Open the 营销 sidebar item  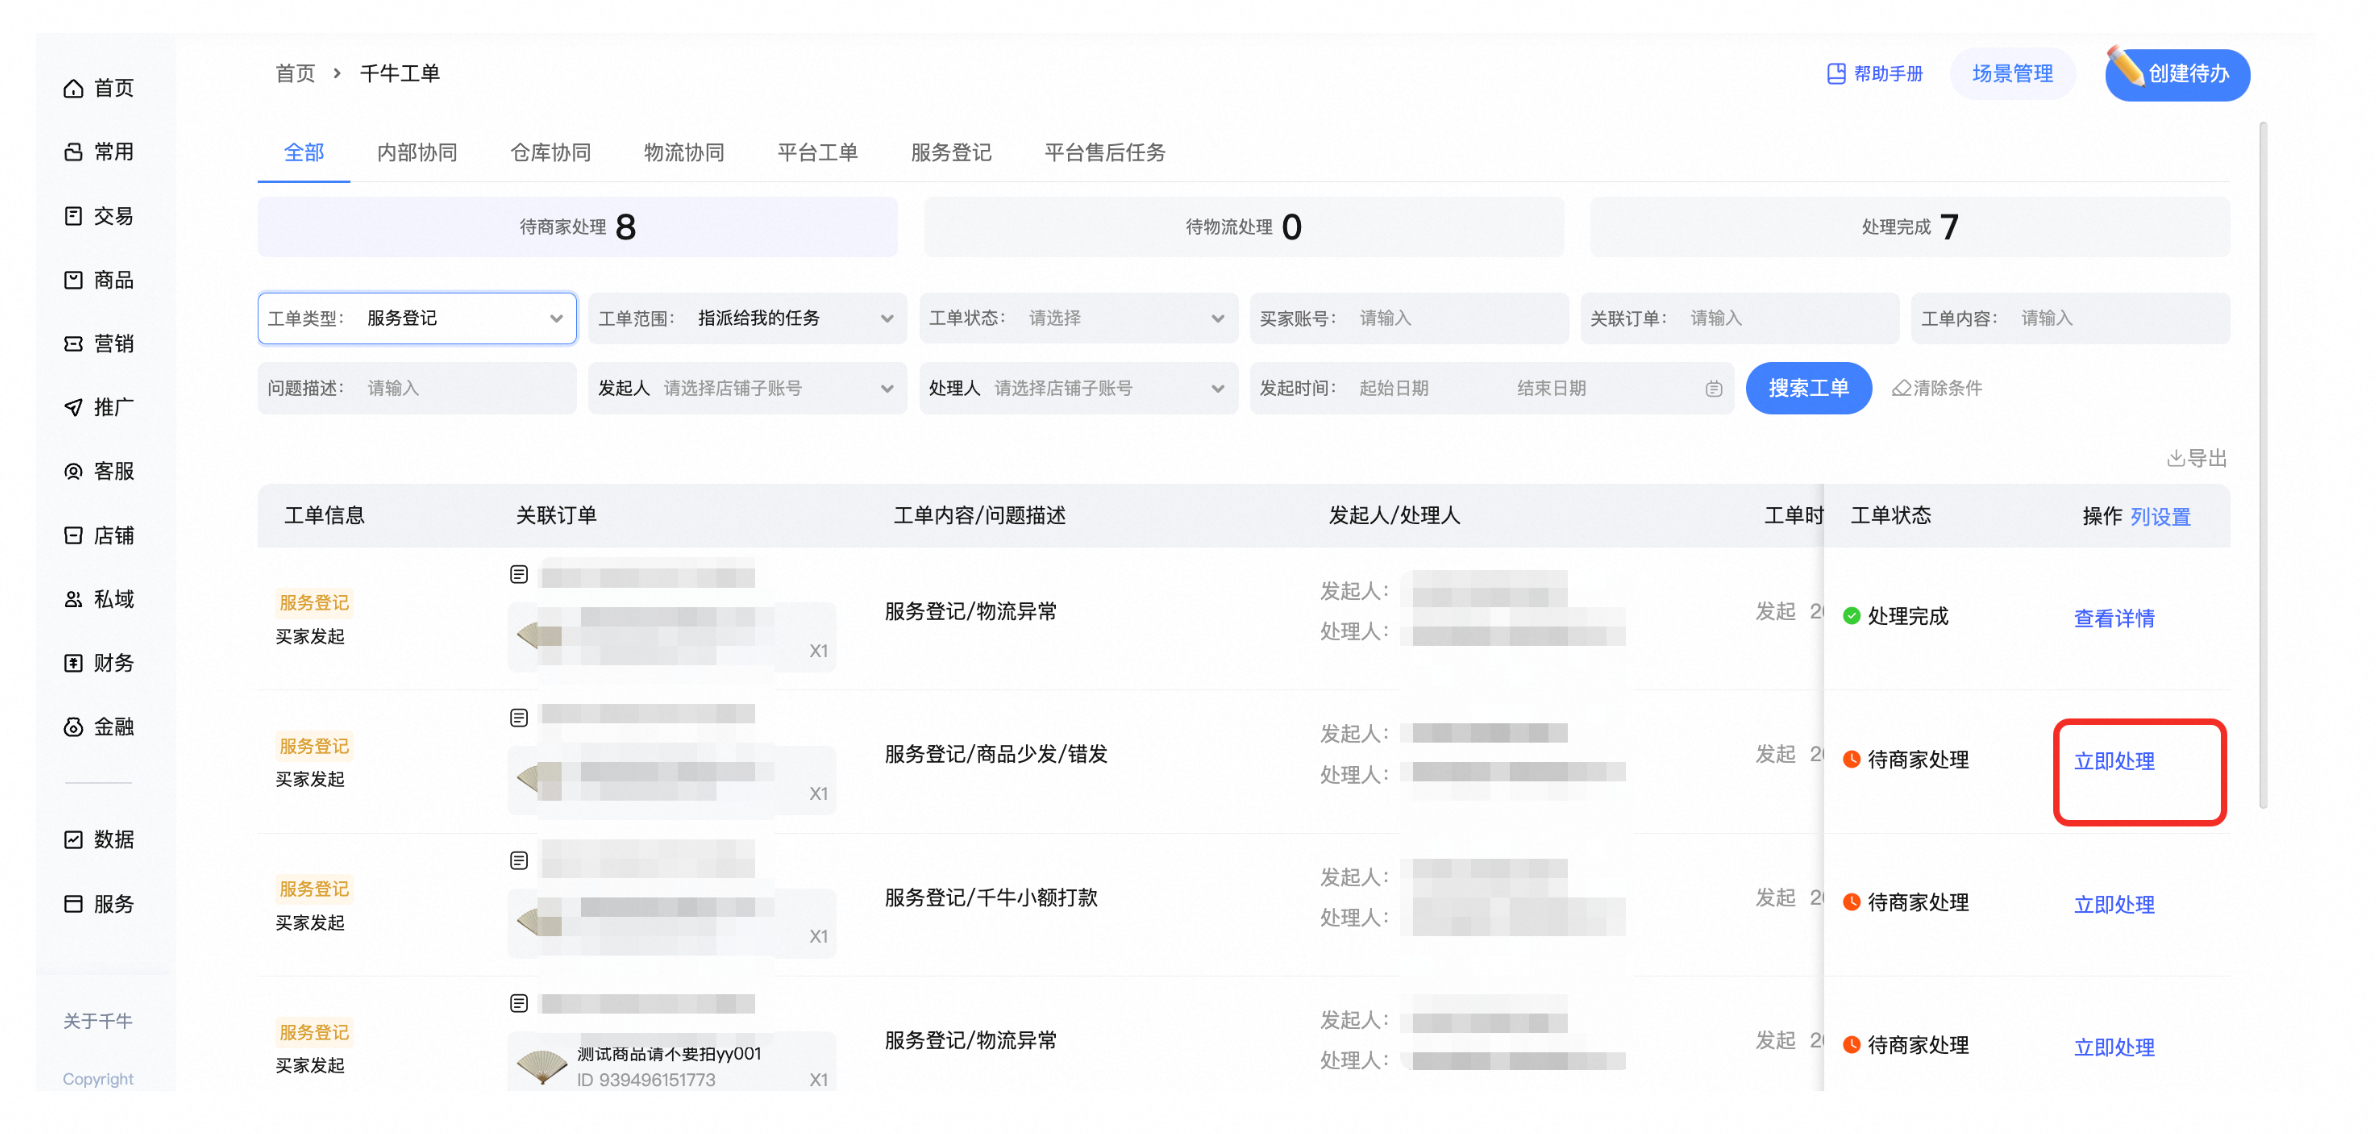coord(98,344)
